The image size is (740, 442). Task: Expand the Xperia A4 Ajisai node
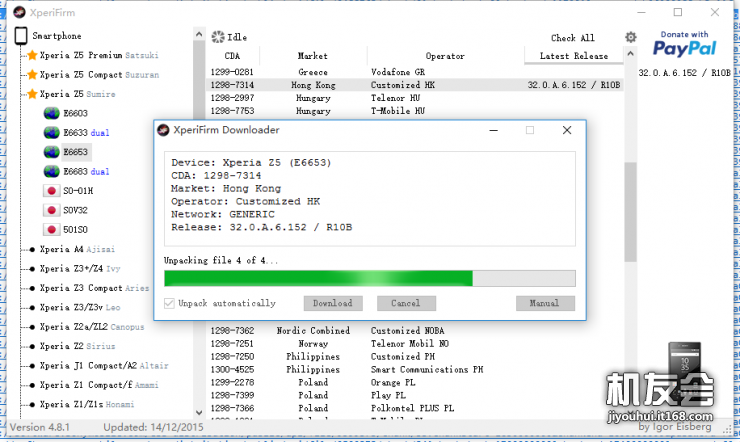pyautogui.click(x=32, y=249)
